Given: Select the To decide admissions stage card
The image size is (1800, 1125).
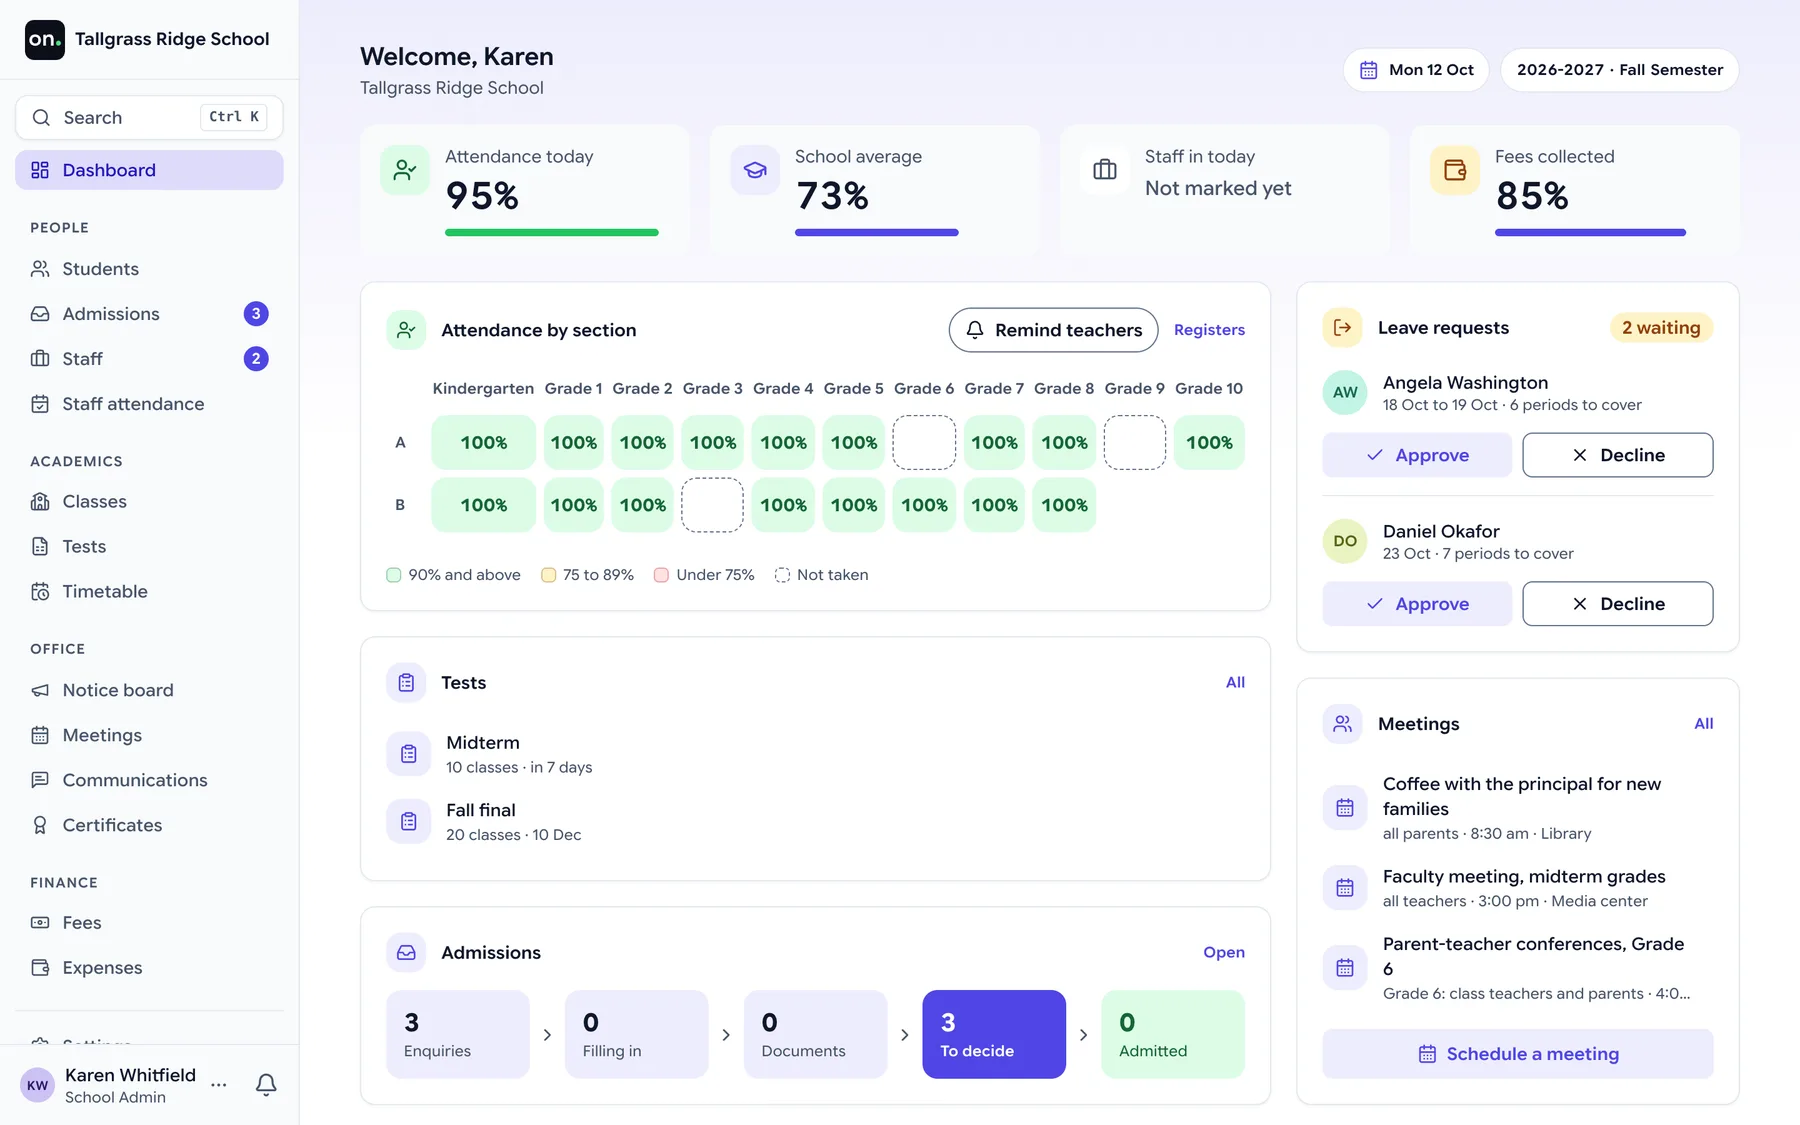Looking at the screenshot, I should point(994,1034).
